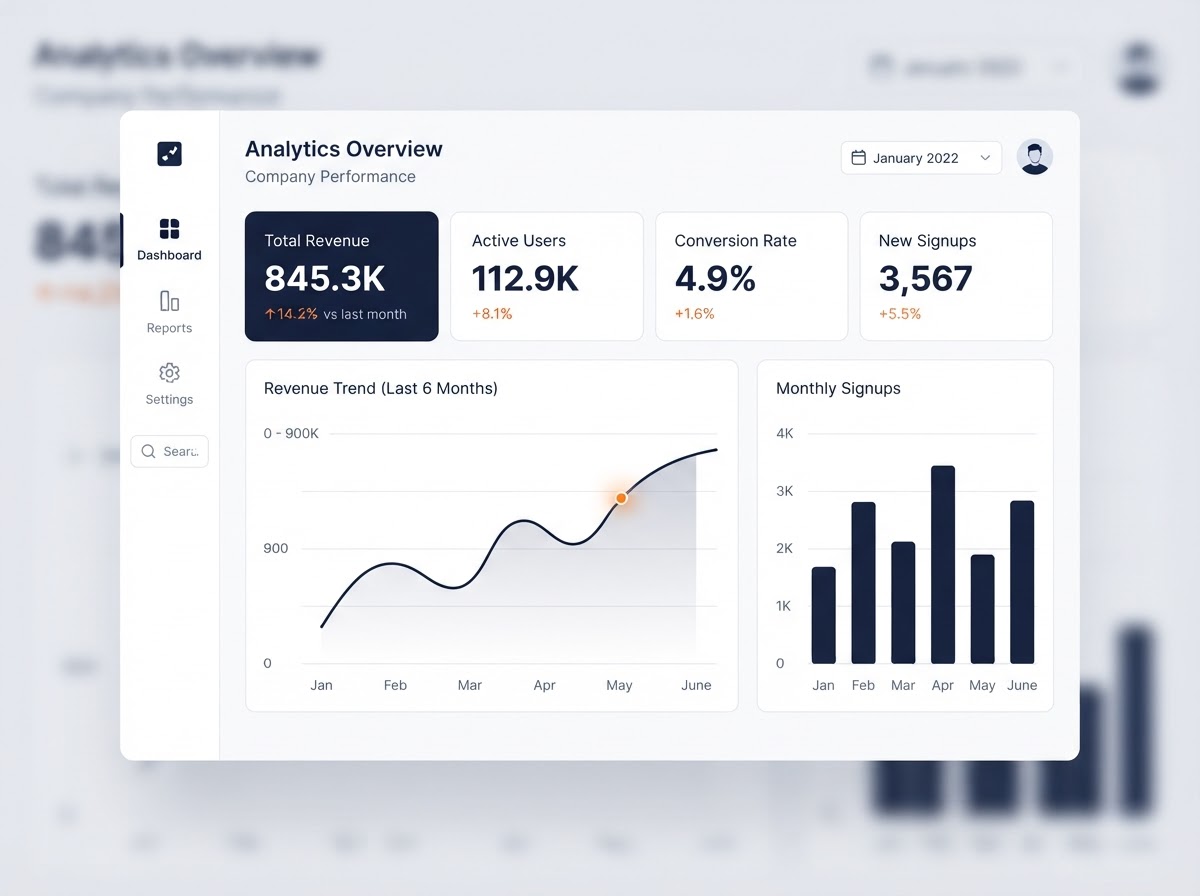
Task: Open the Dashboard section in the sidebar
Action: [169, 240]
